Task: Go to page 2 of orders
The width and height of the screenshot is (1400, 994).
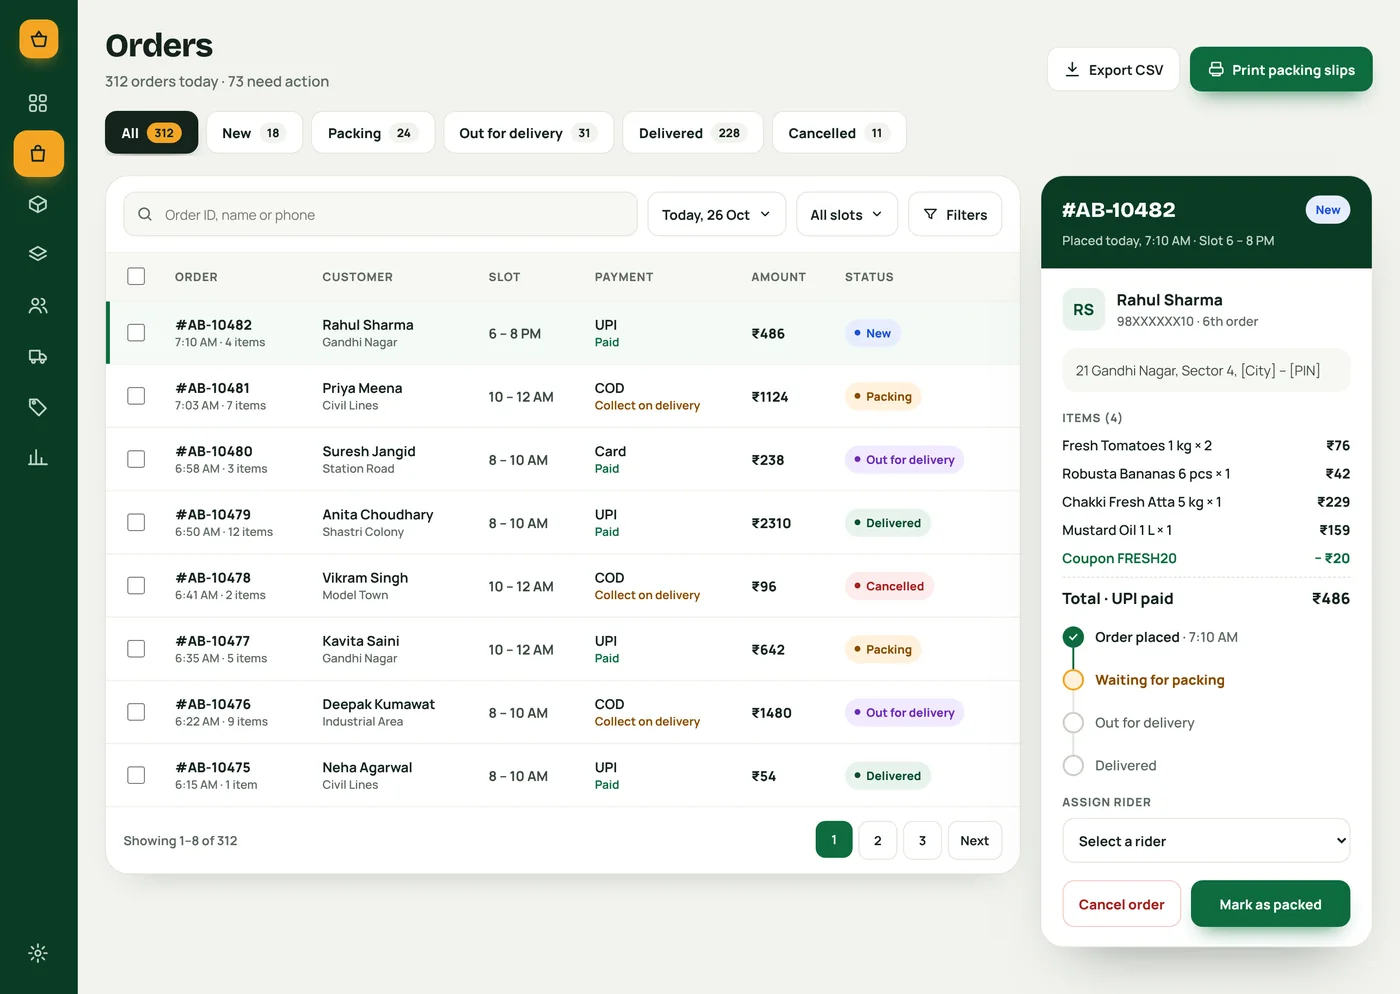Action: pos(877,840)
